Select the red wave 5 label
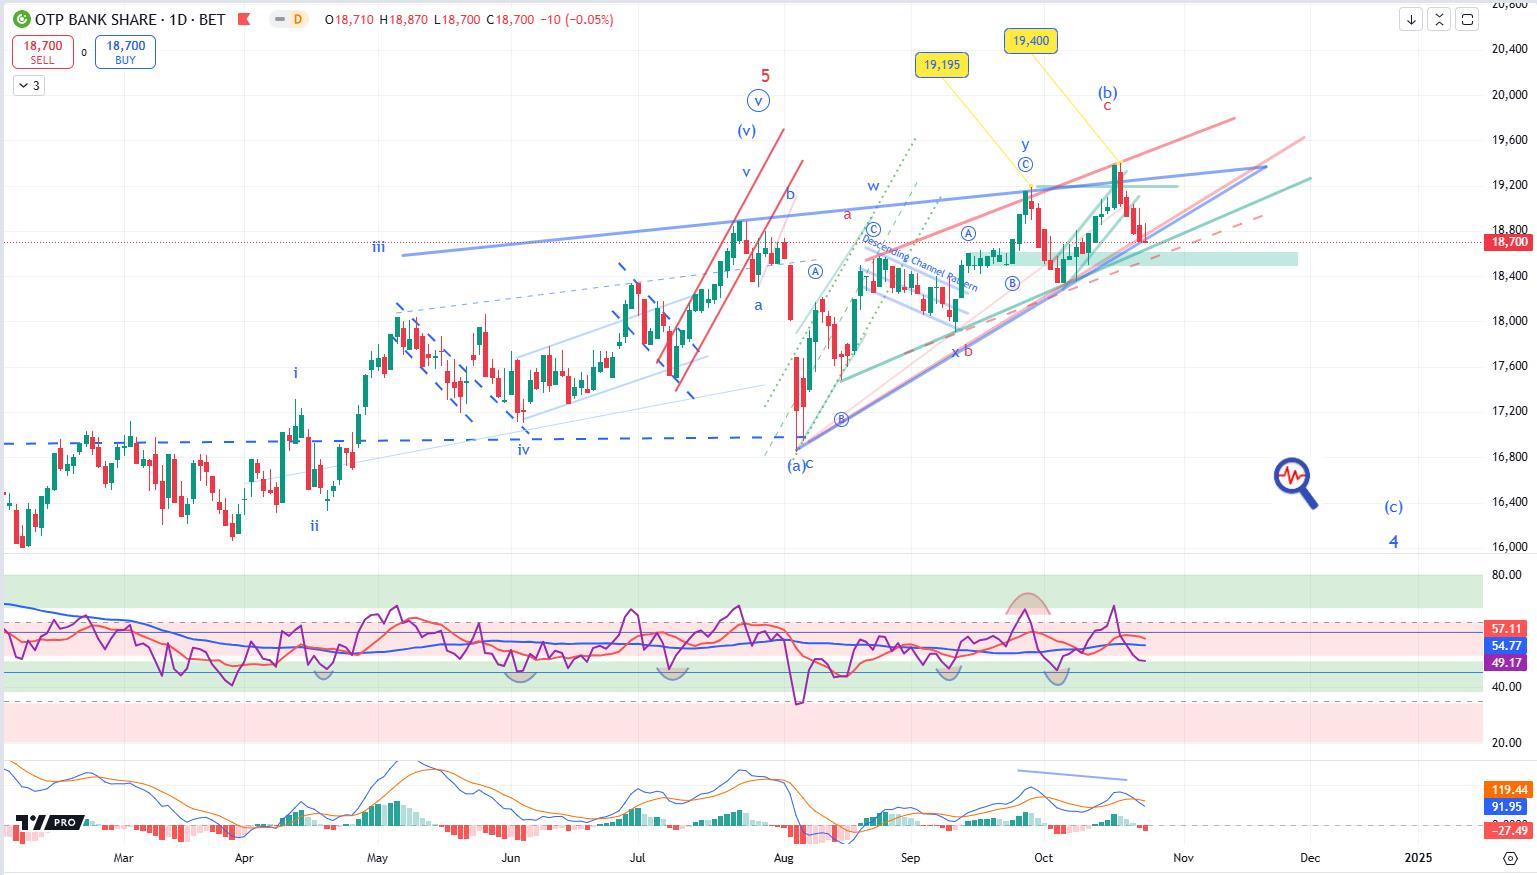 pos(765,76)
